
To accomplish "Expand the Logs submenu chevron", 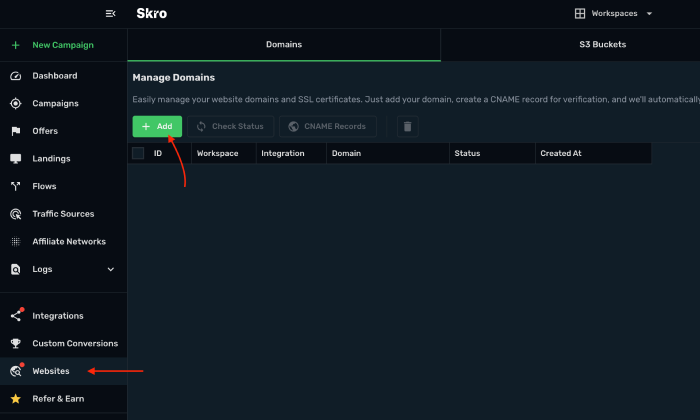I will 111,270.
